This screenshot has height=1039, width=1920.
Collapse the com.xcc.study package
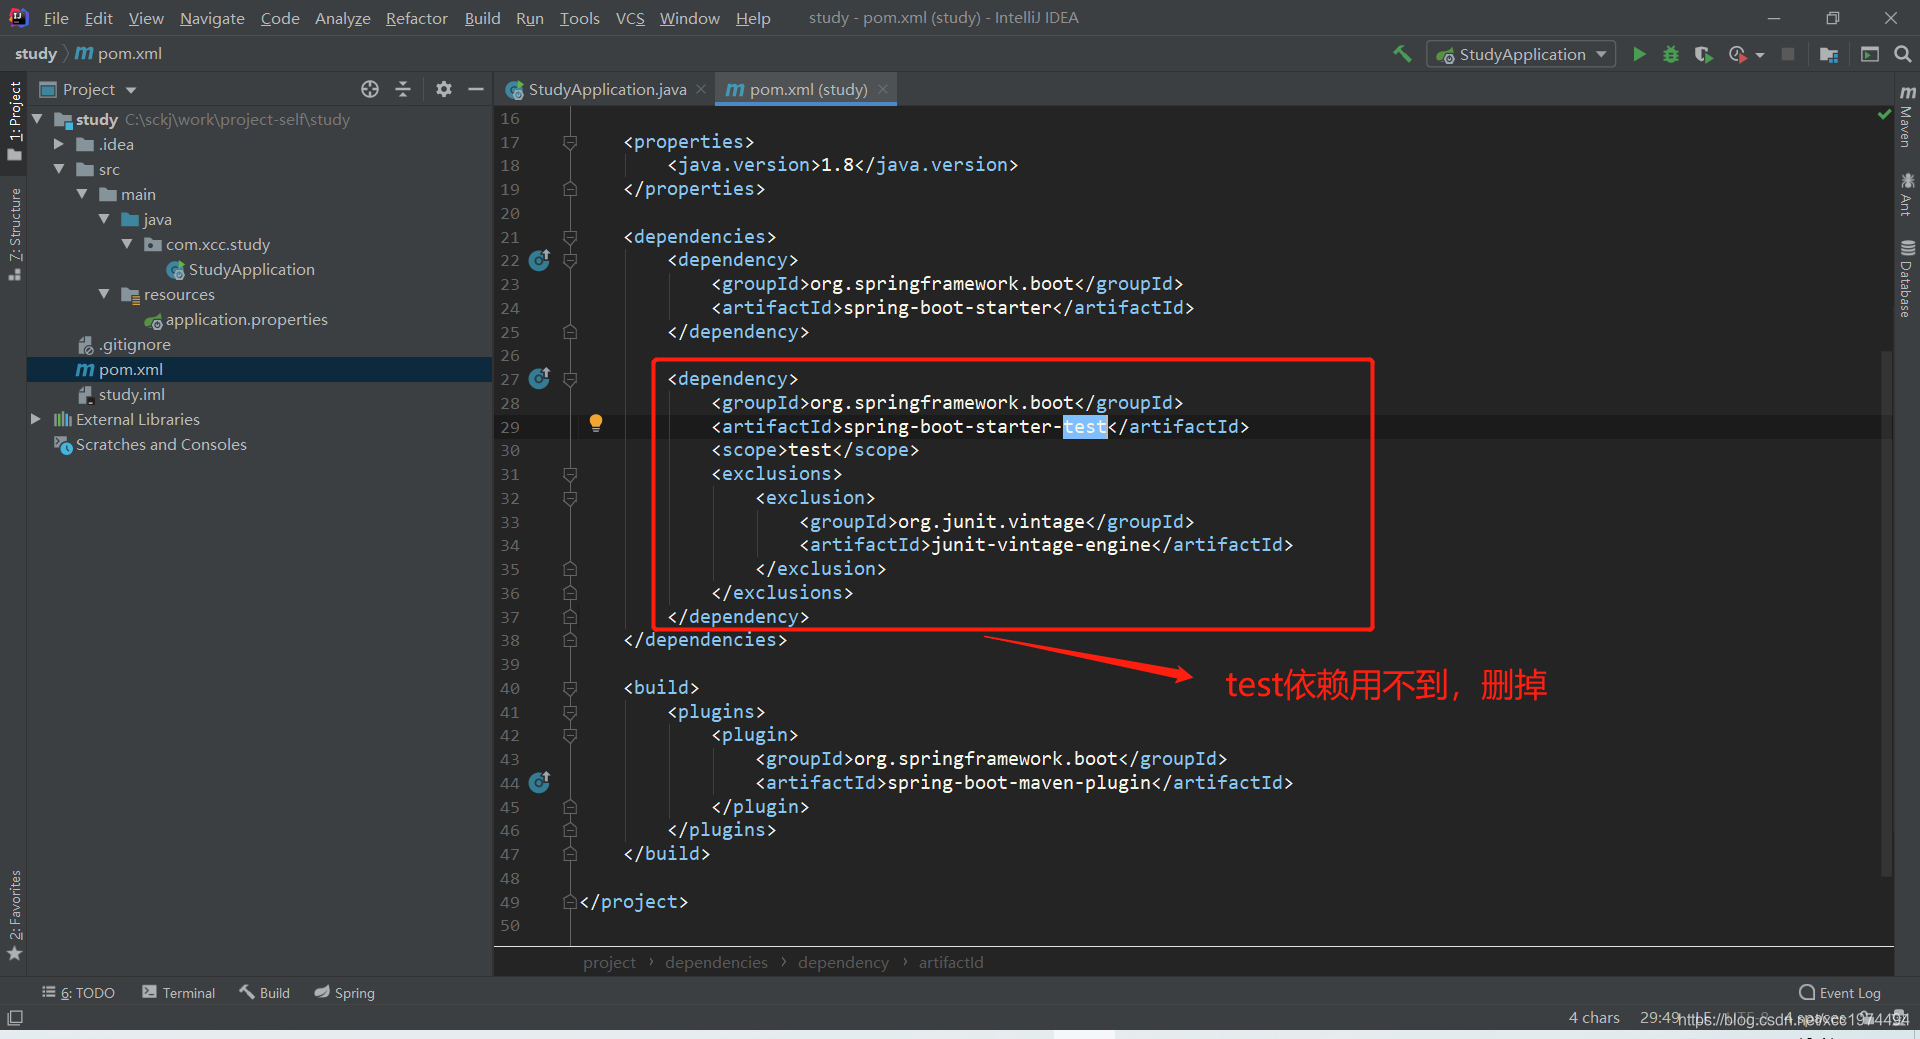click(127, 244)
